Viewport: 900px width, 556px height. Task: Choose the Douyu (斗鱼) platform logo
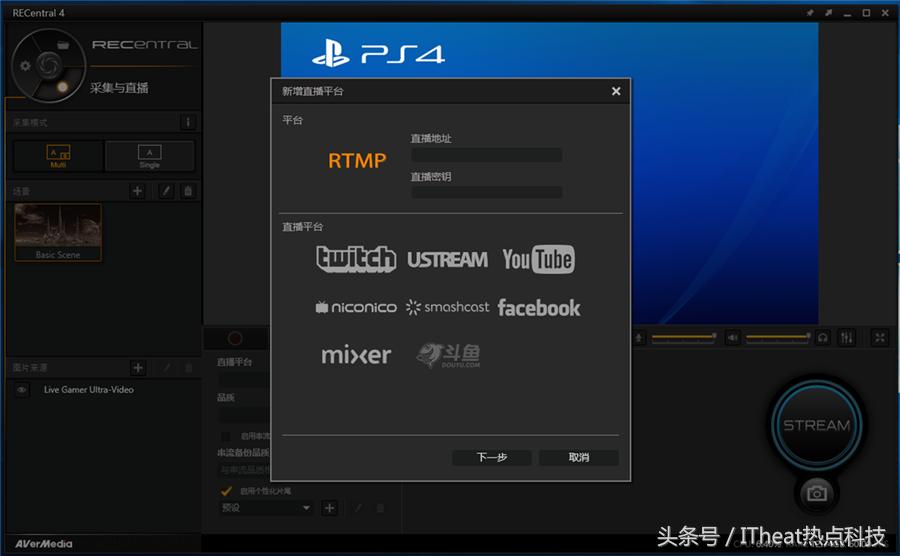[x=448, y=355]
